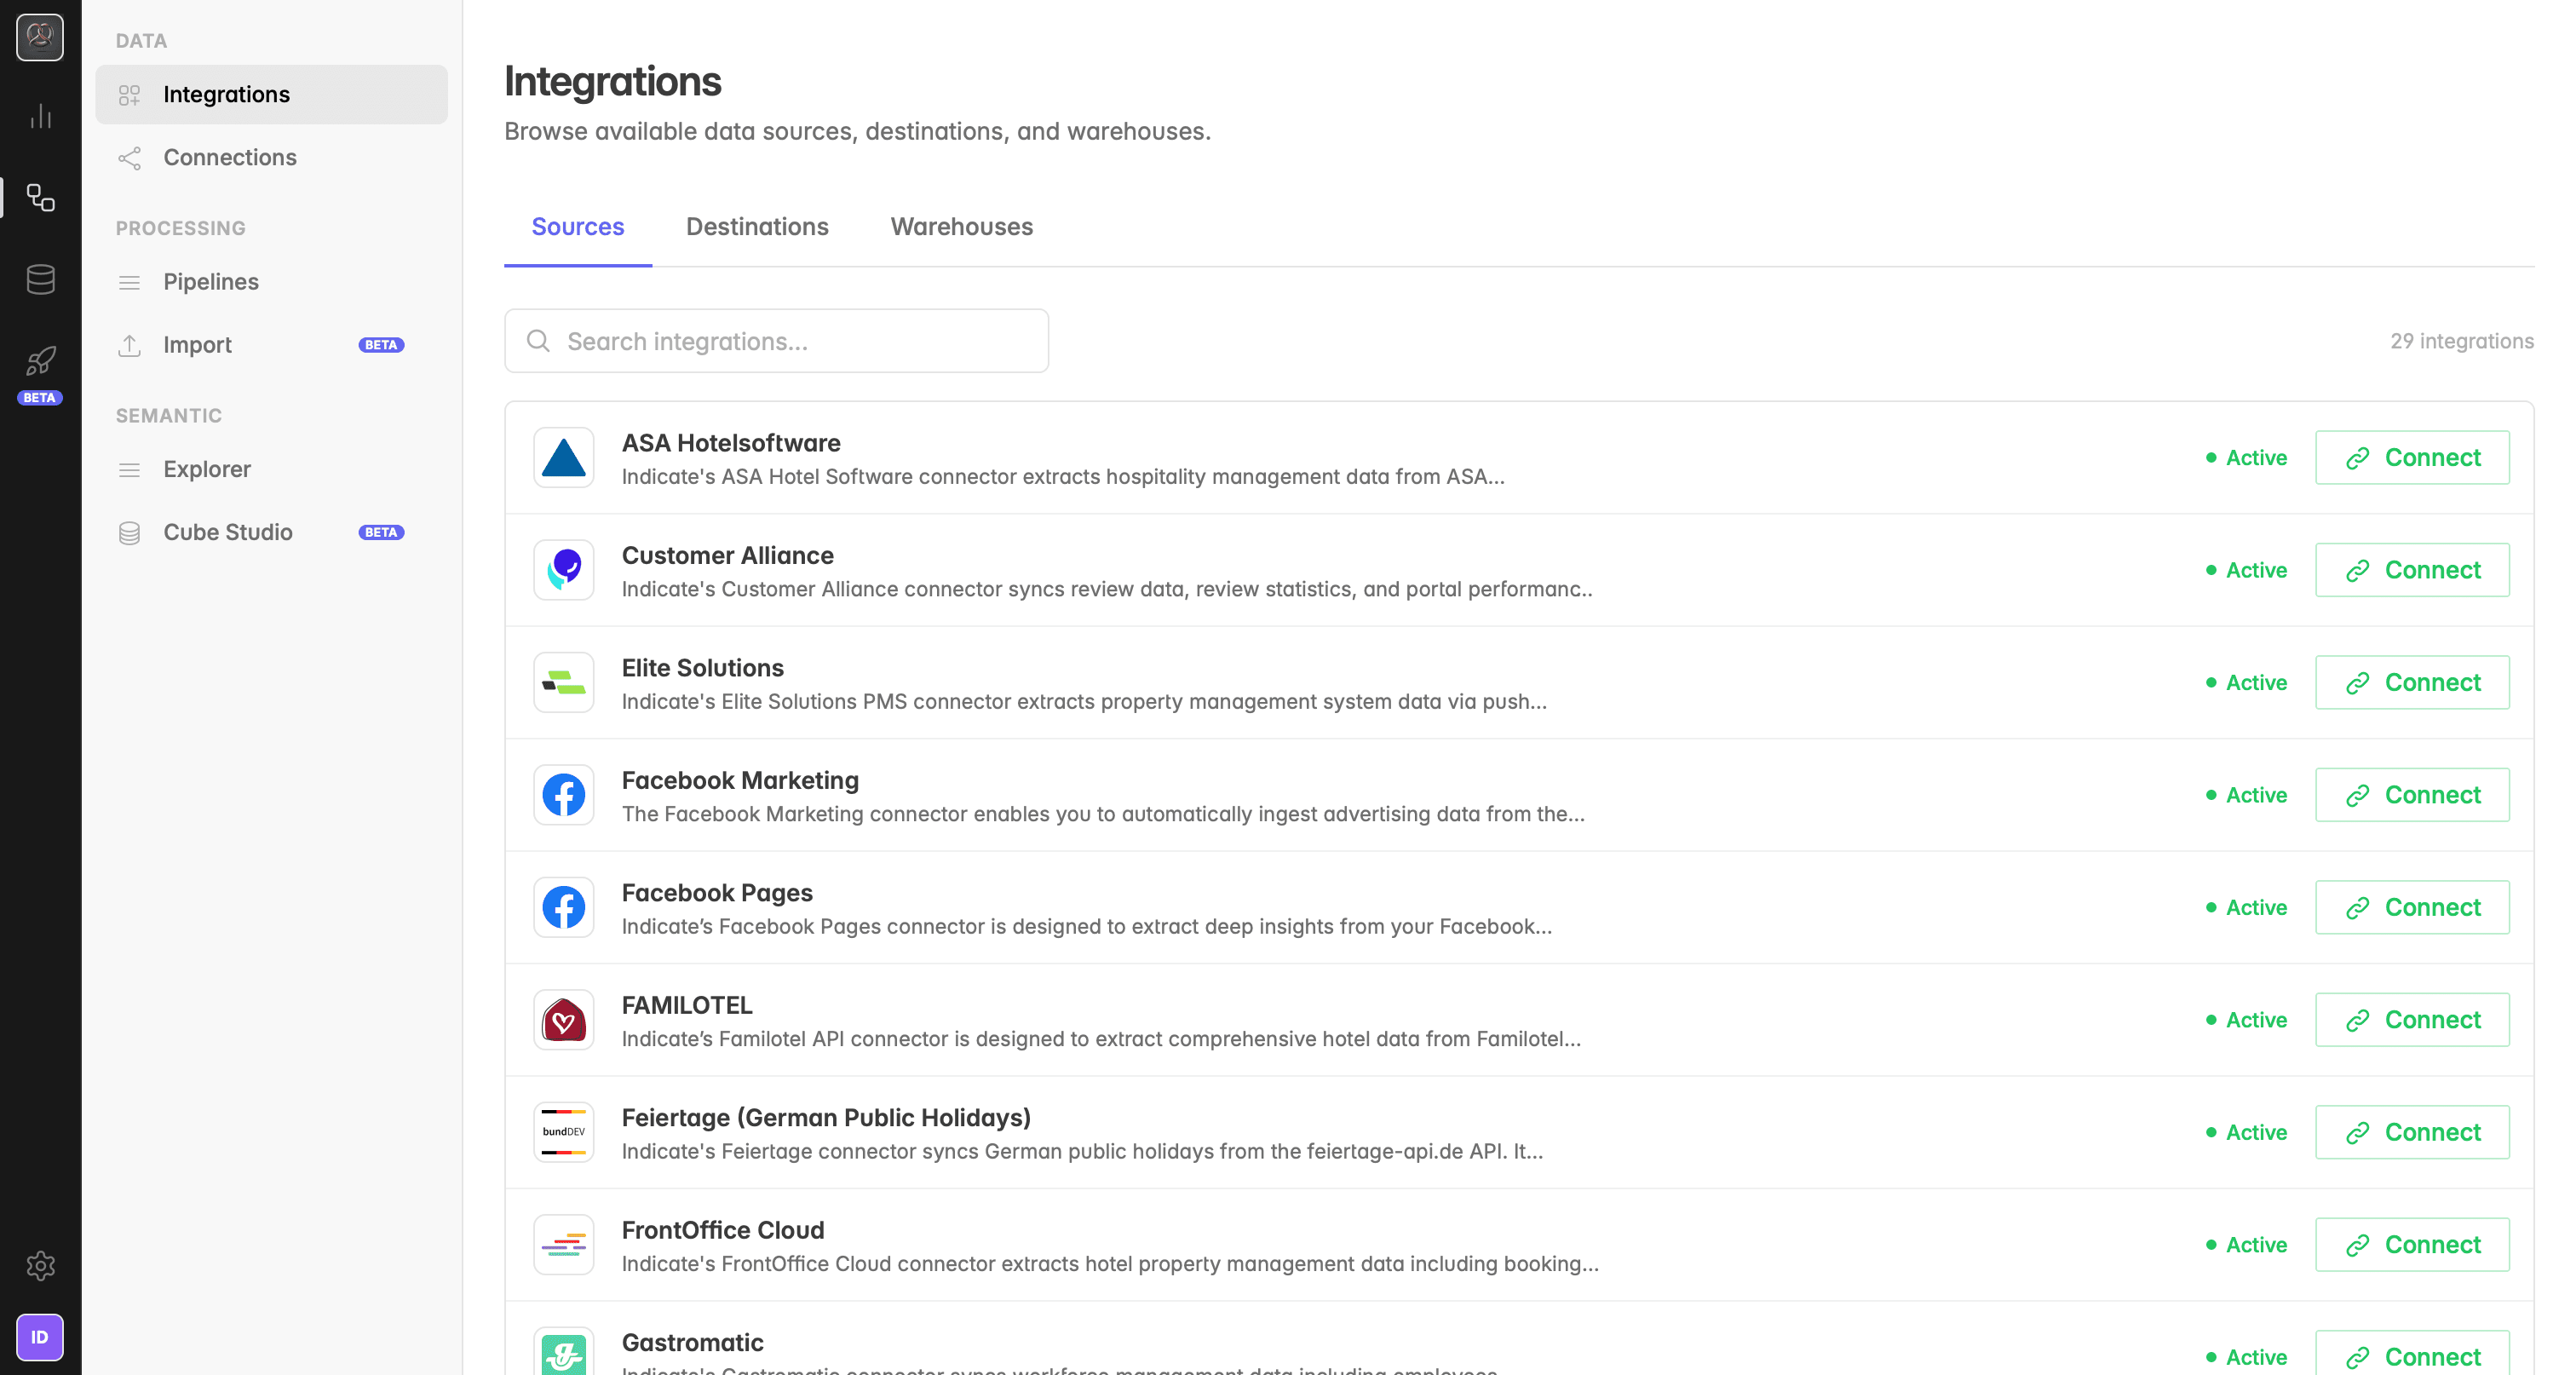The image size is (2576, 1375).
Task: Click the Feiertage (German Public Holidays) title
Action: 826,1118
